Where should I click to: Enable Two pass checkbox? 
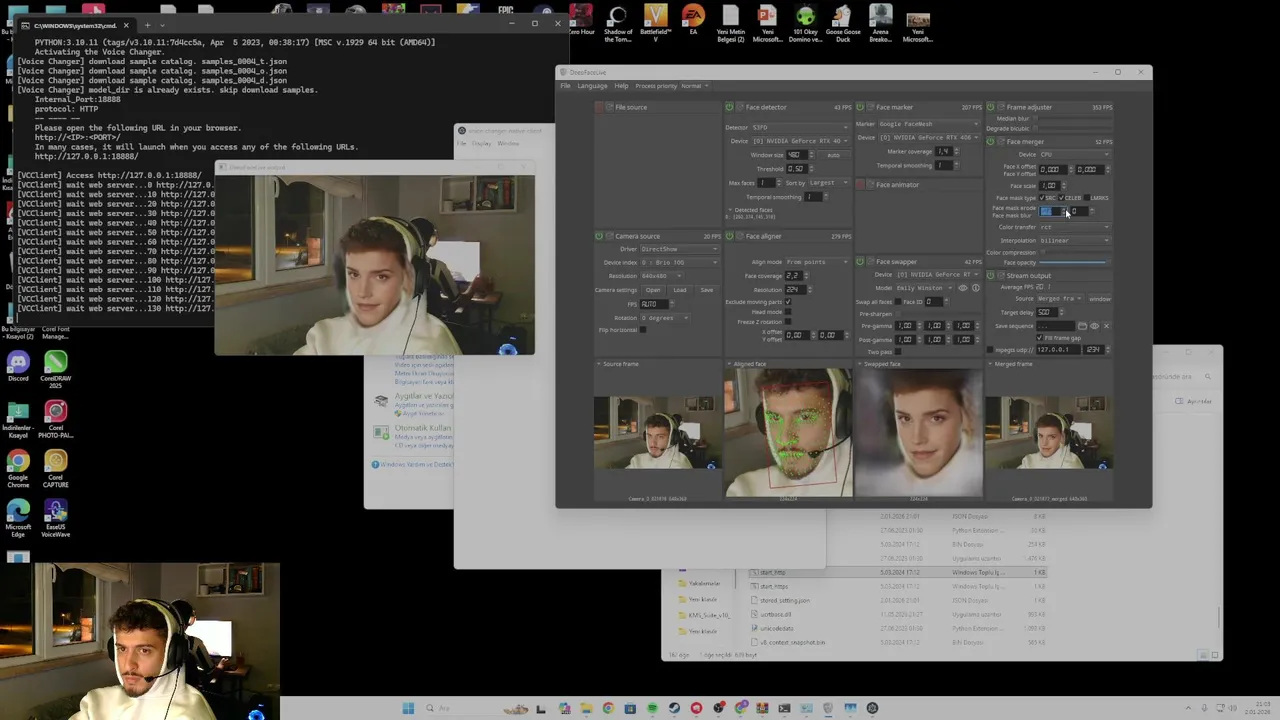pos(898,351)
